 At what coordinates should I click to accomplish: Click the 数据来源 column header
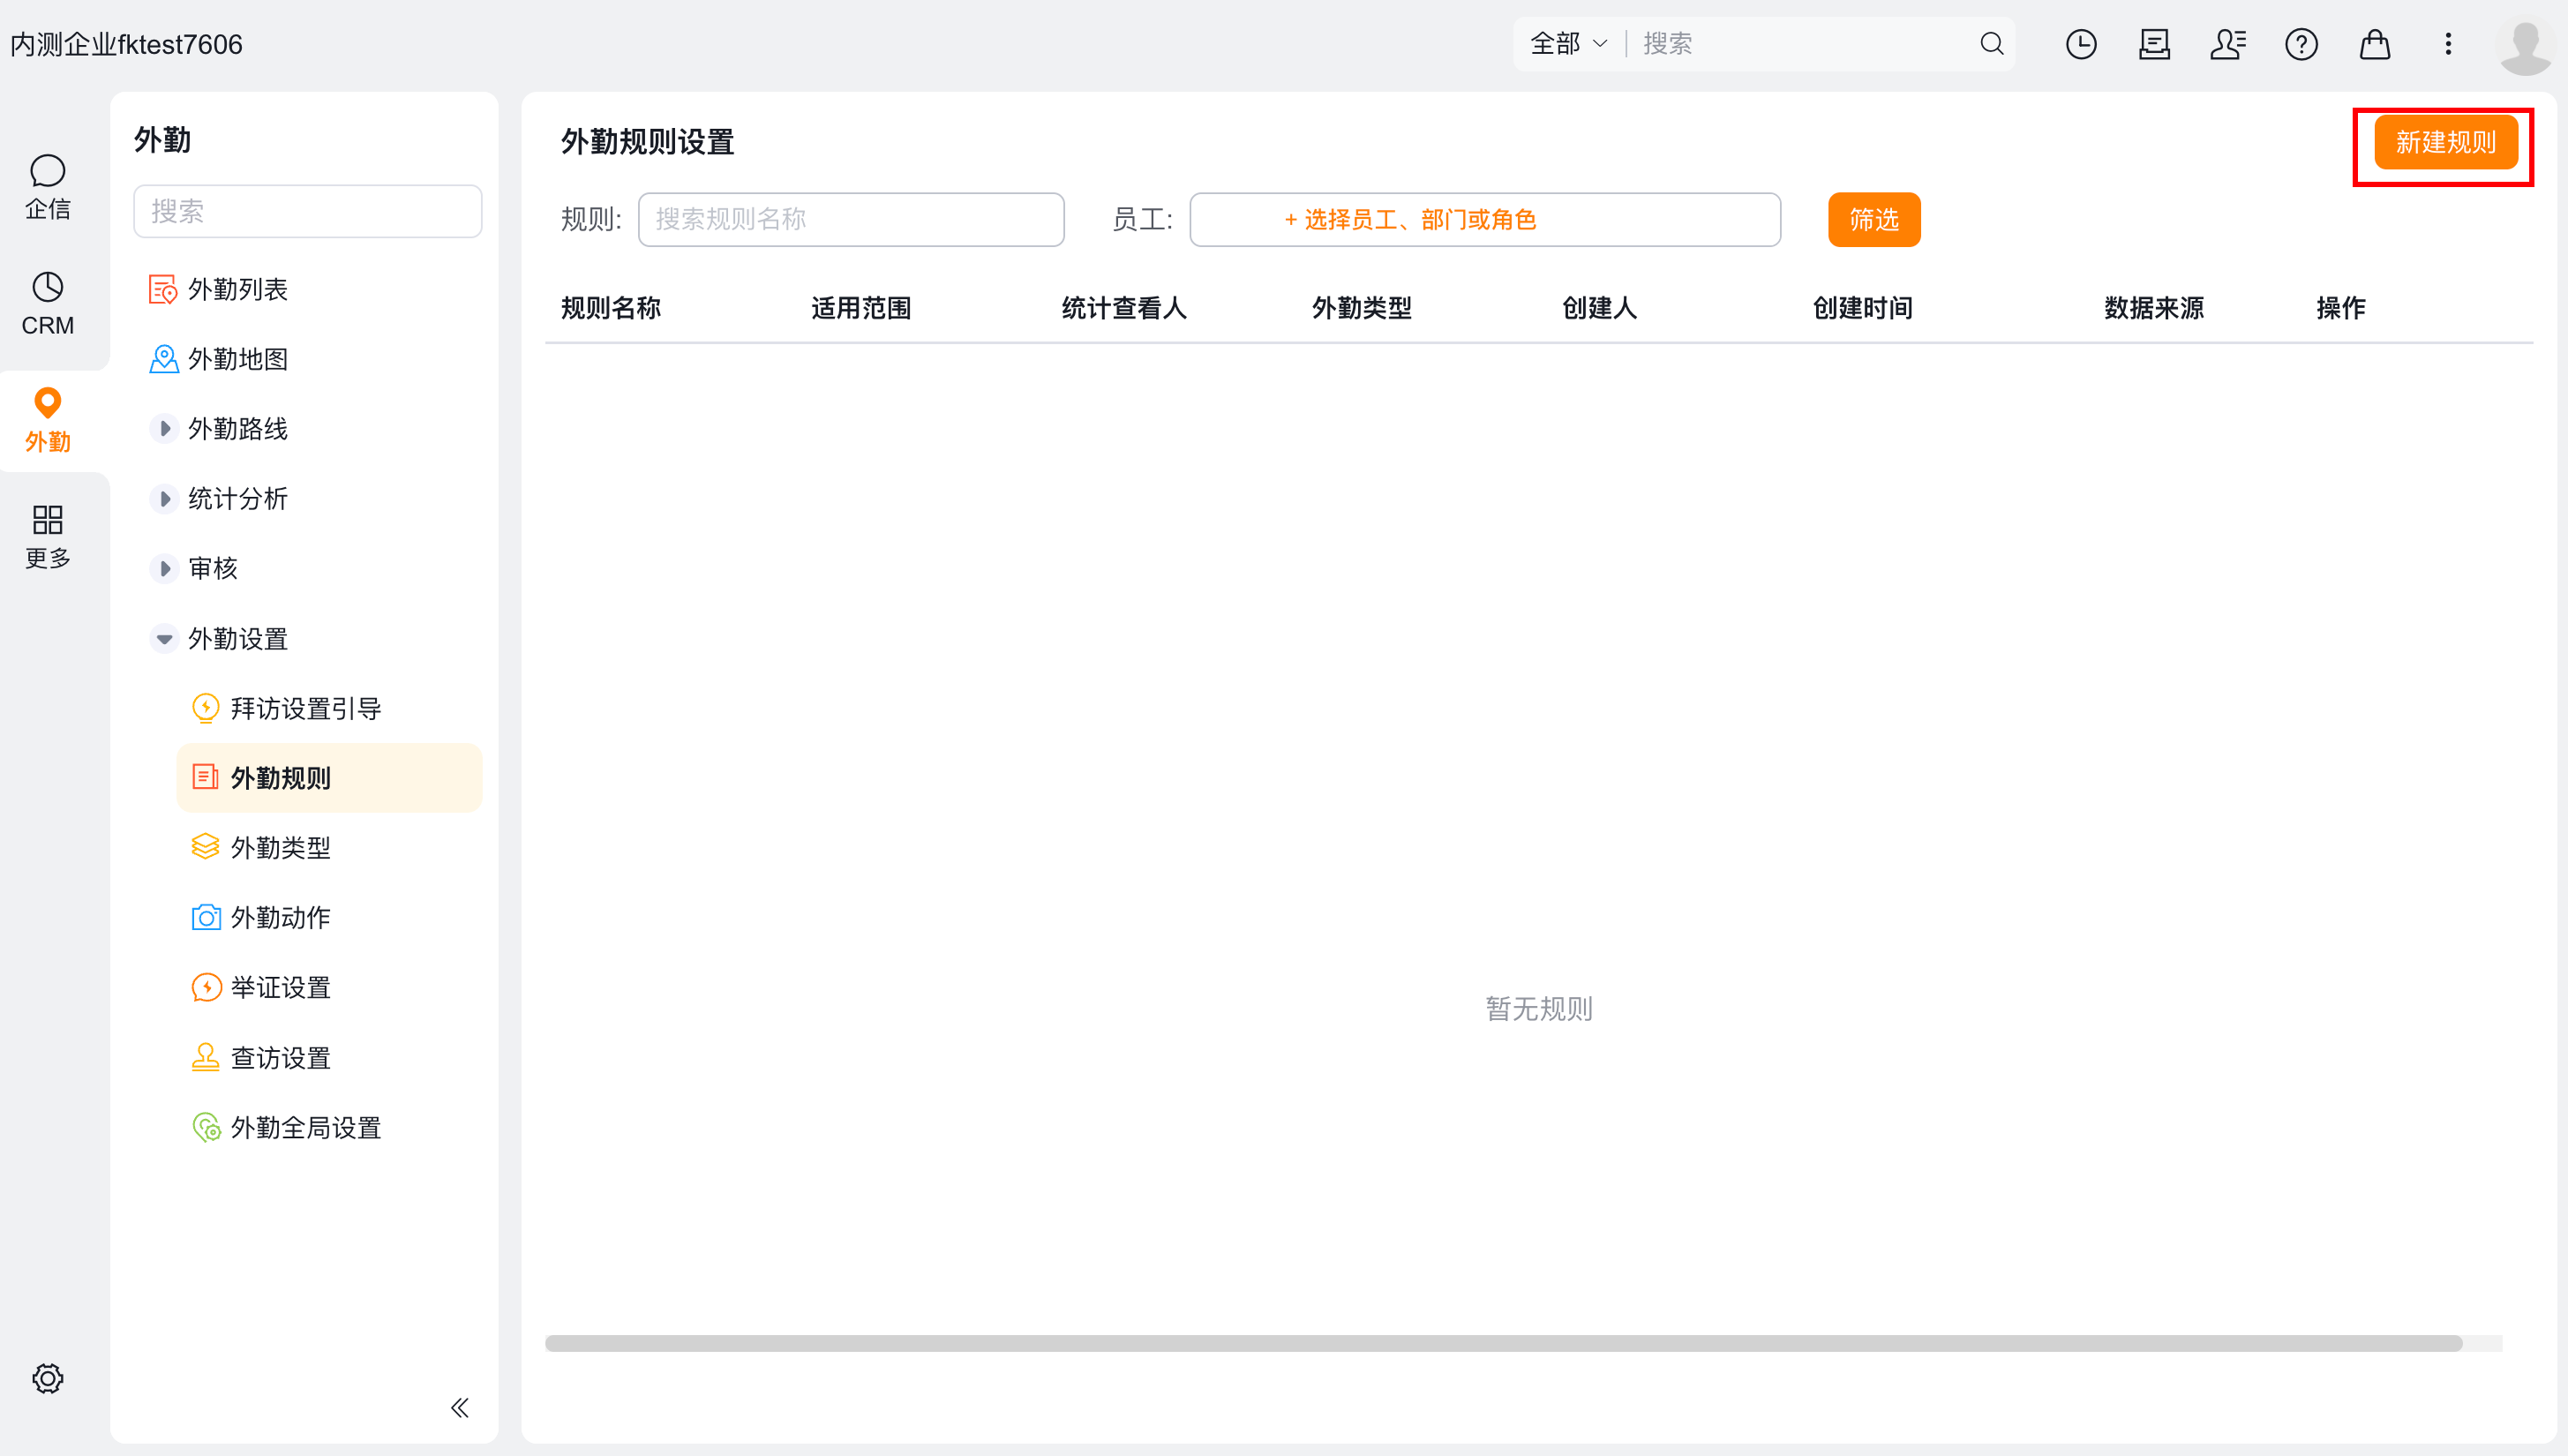point(2153,308)
